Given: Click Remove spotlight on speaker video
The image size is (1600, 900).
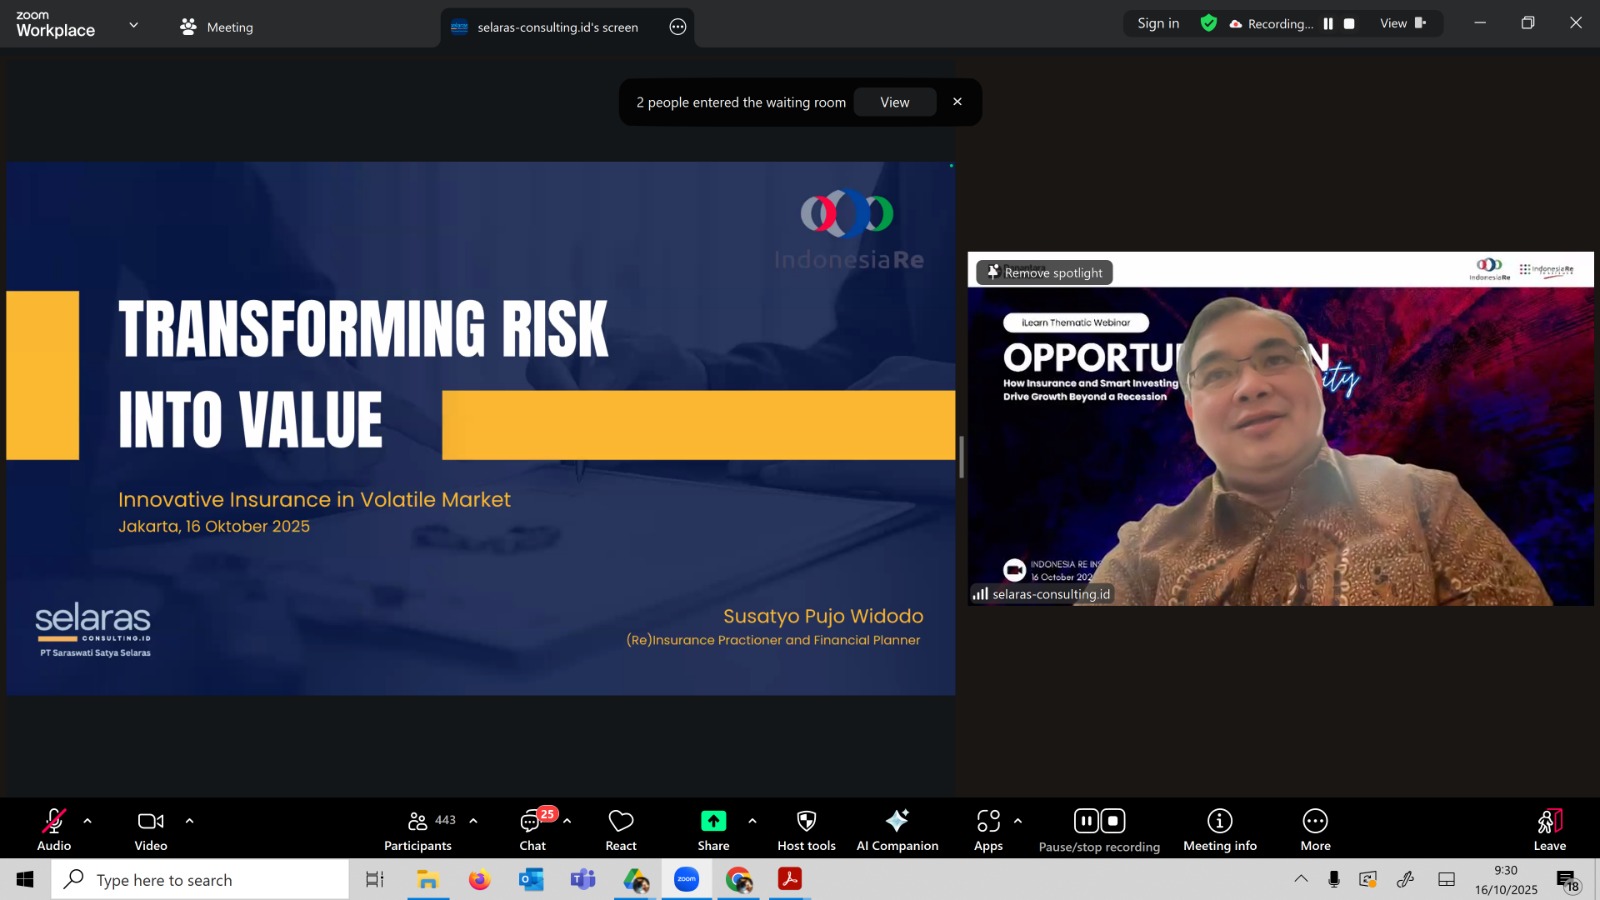Looking at the screenshot, I should pos(1044,272).
